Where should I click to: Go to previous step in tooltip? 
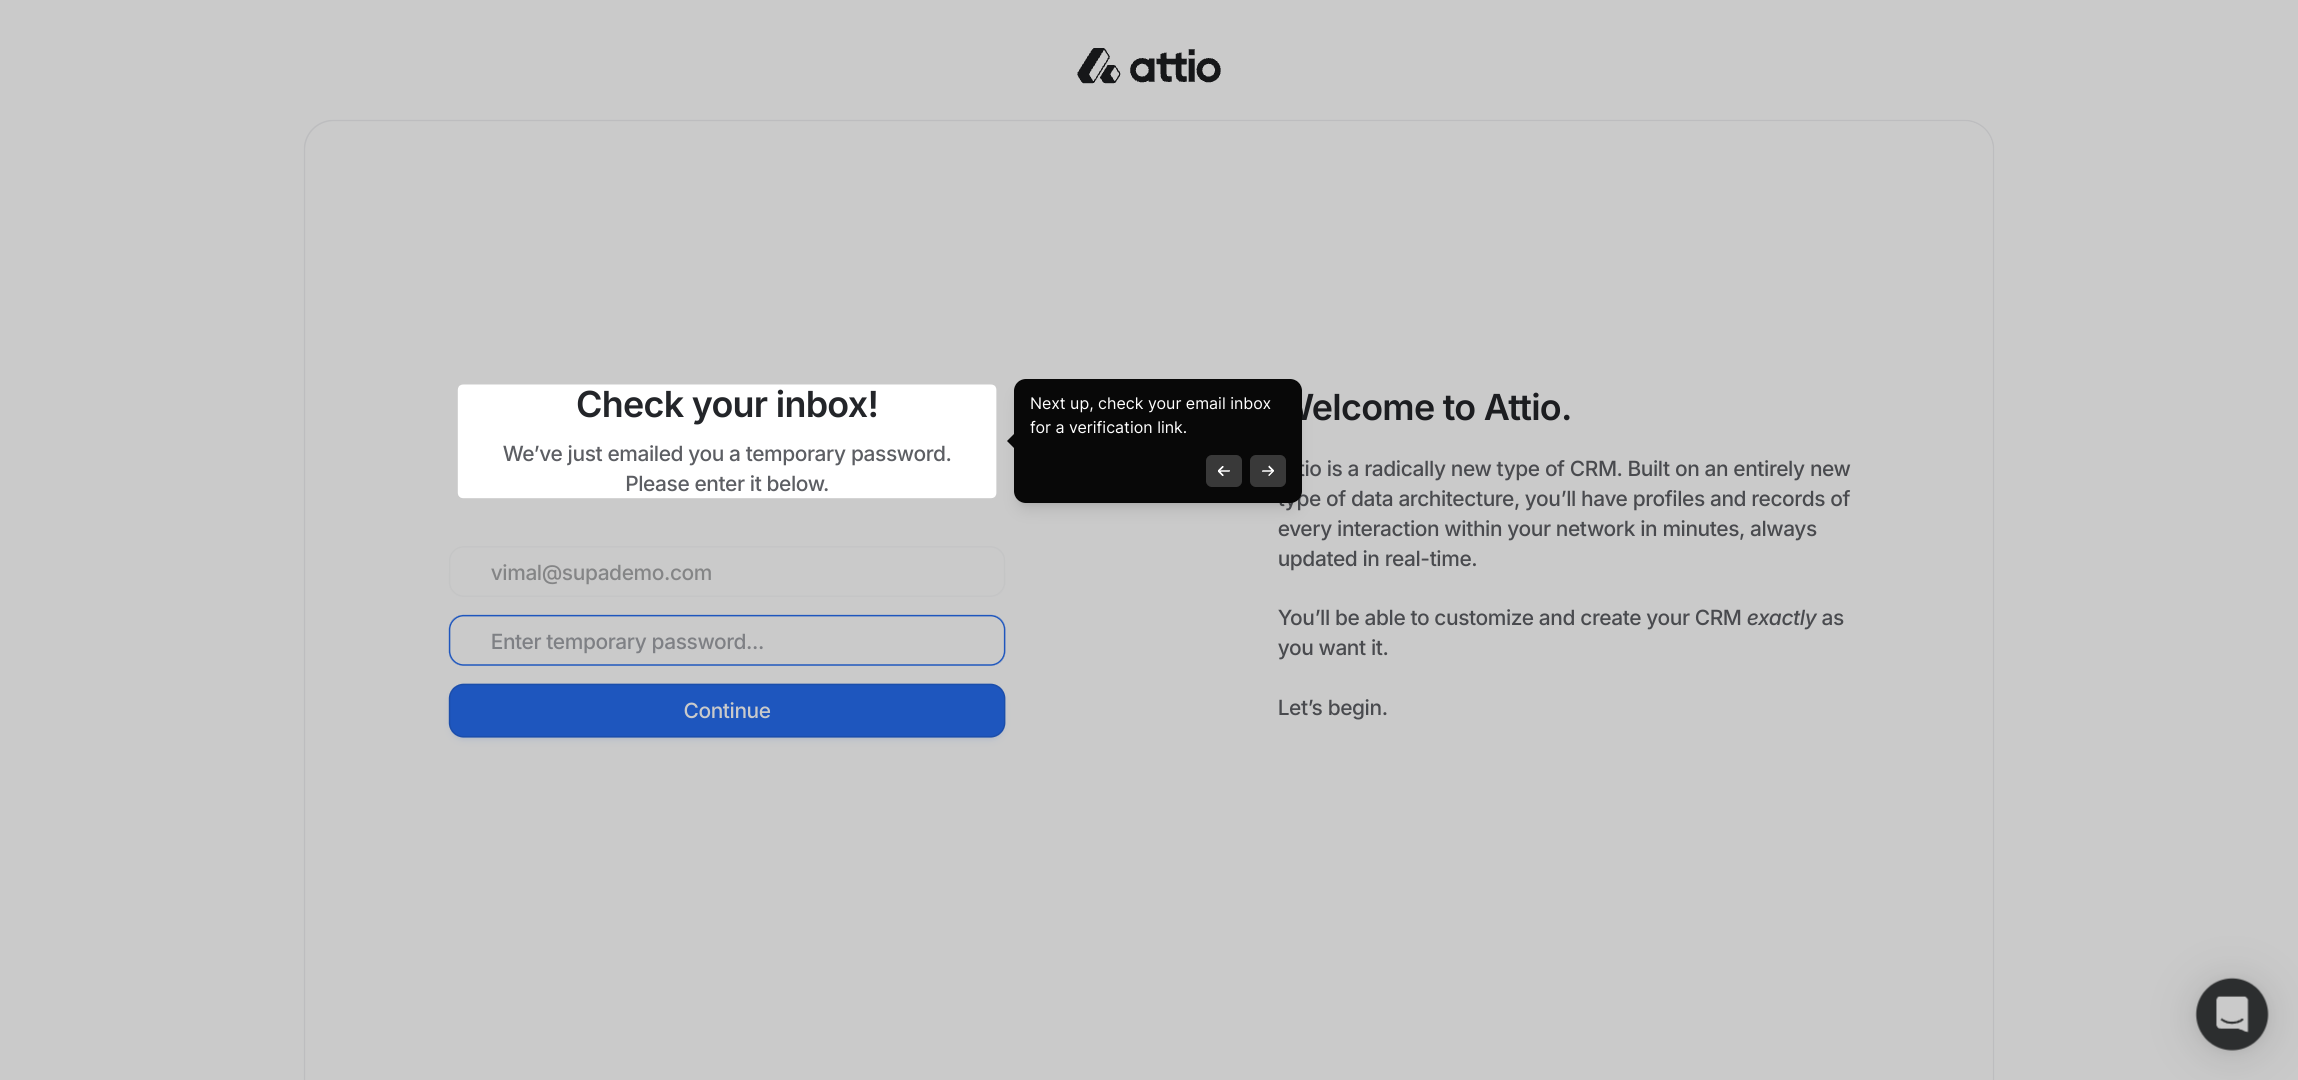coord(1223,471)
